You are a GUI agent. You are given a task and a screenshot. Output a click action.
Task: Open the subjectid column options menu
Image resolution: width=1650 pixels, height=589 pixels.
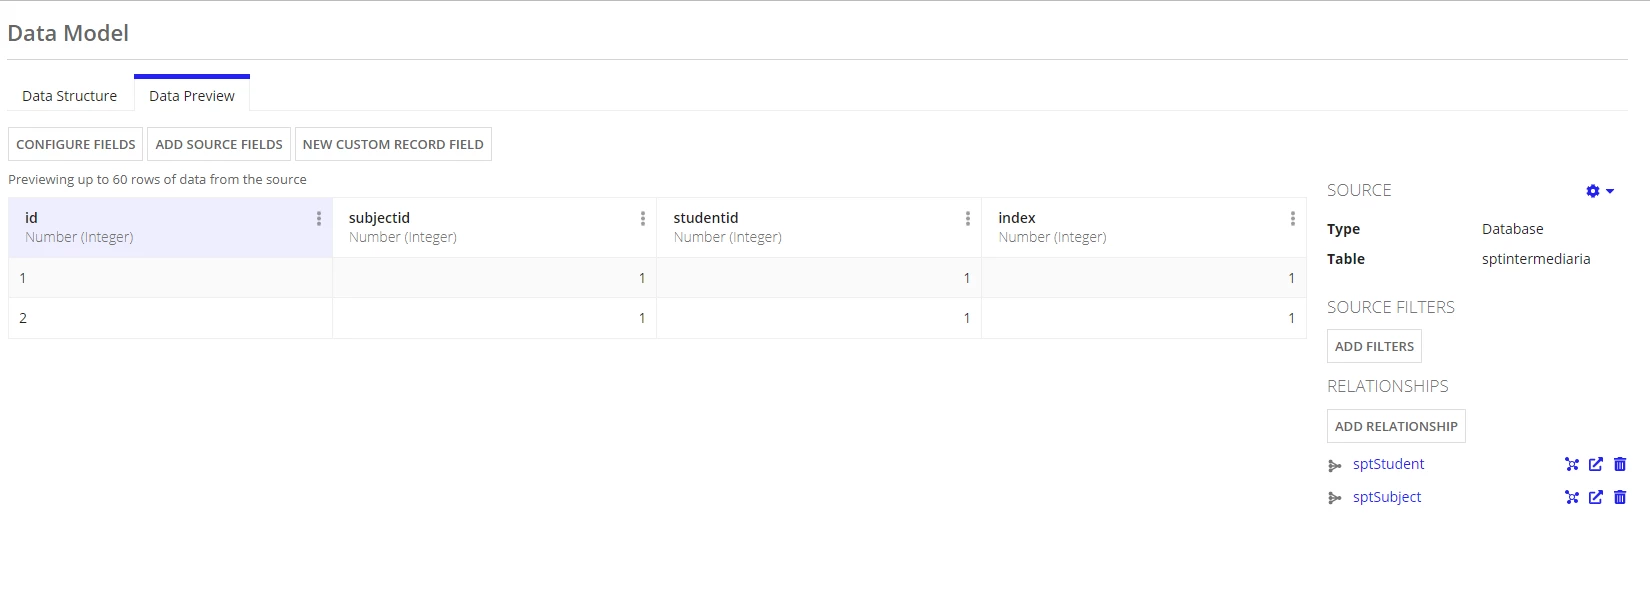click(x=643, y=218)
